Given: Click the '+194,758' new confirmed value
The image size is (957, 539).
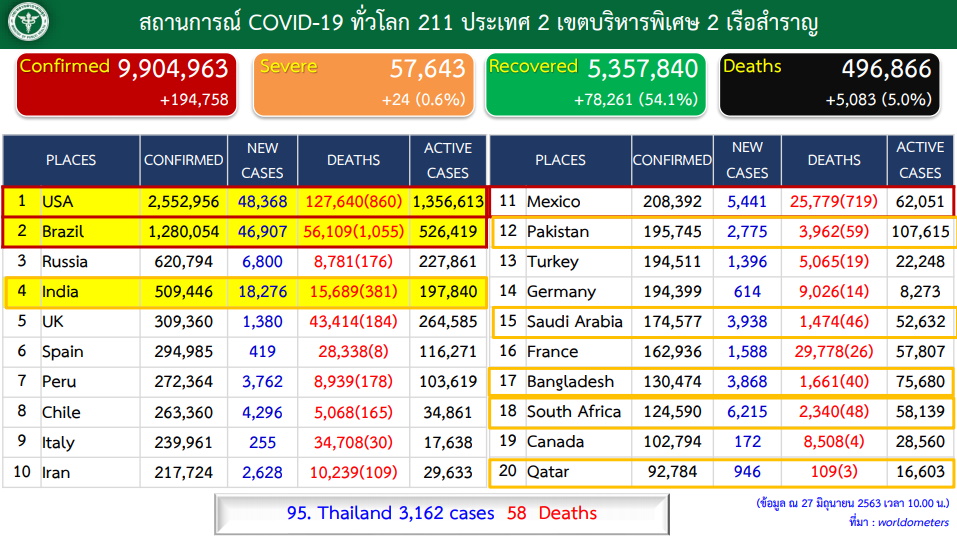Looking at the screenshot, I should coord(194,99).
